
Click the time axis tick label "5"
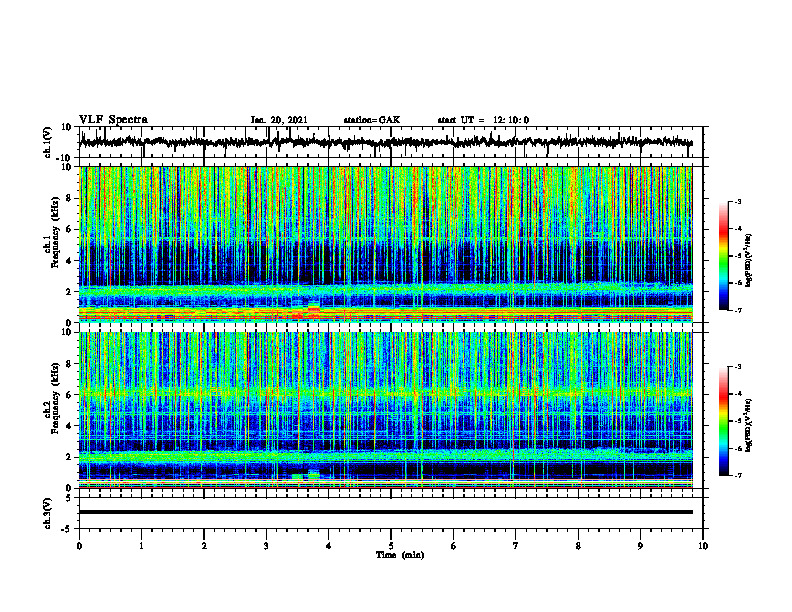[x=391, y=546]
